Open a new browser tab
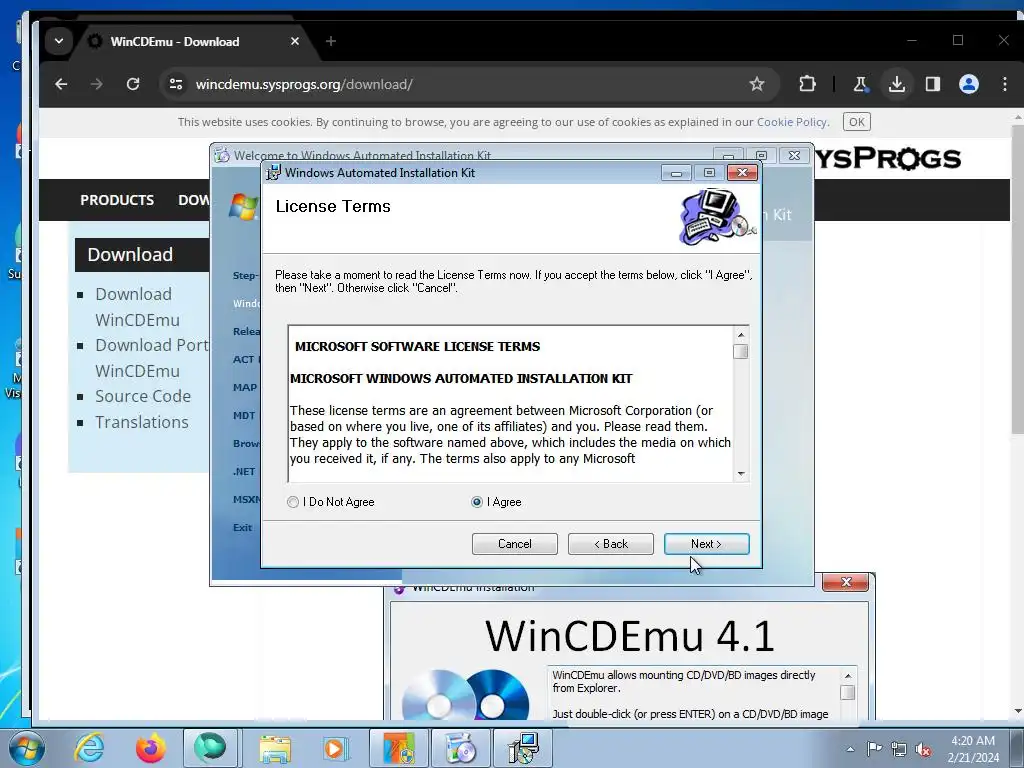Image resolution: width=1024 pixels, height=768 pixels. tap(330, 41)
